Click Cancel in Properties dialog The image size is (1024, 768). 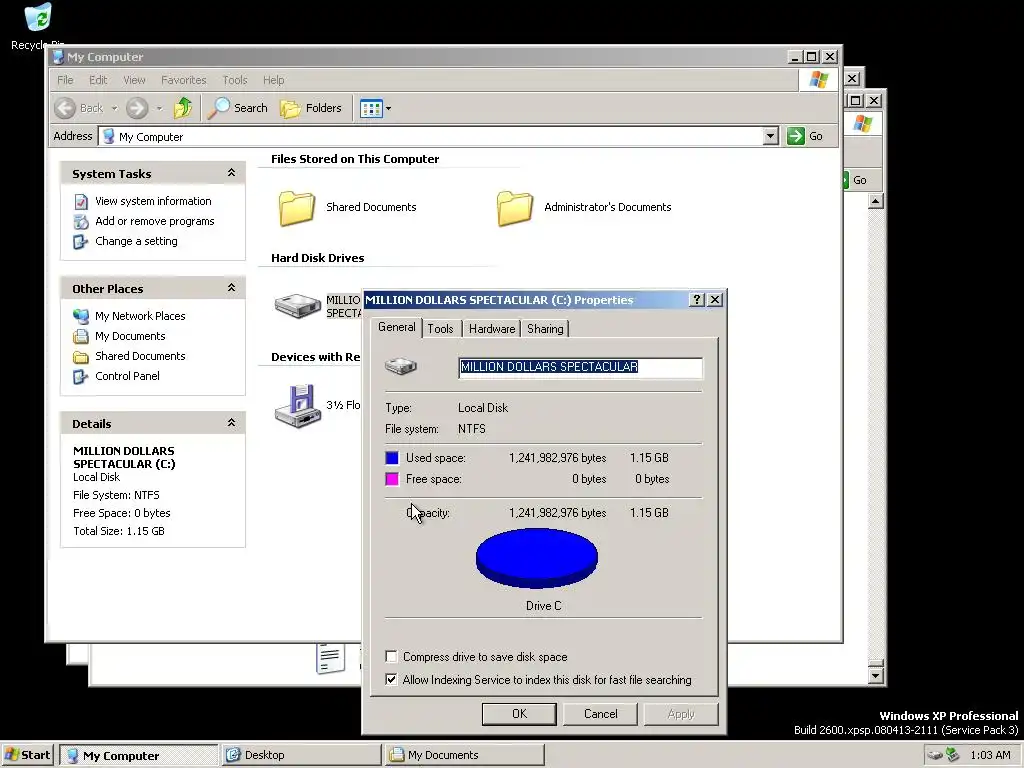(600, 714)
